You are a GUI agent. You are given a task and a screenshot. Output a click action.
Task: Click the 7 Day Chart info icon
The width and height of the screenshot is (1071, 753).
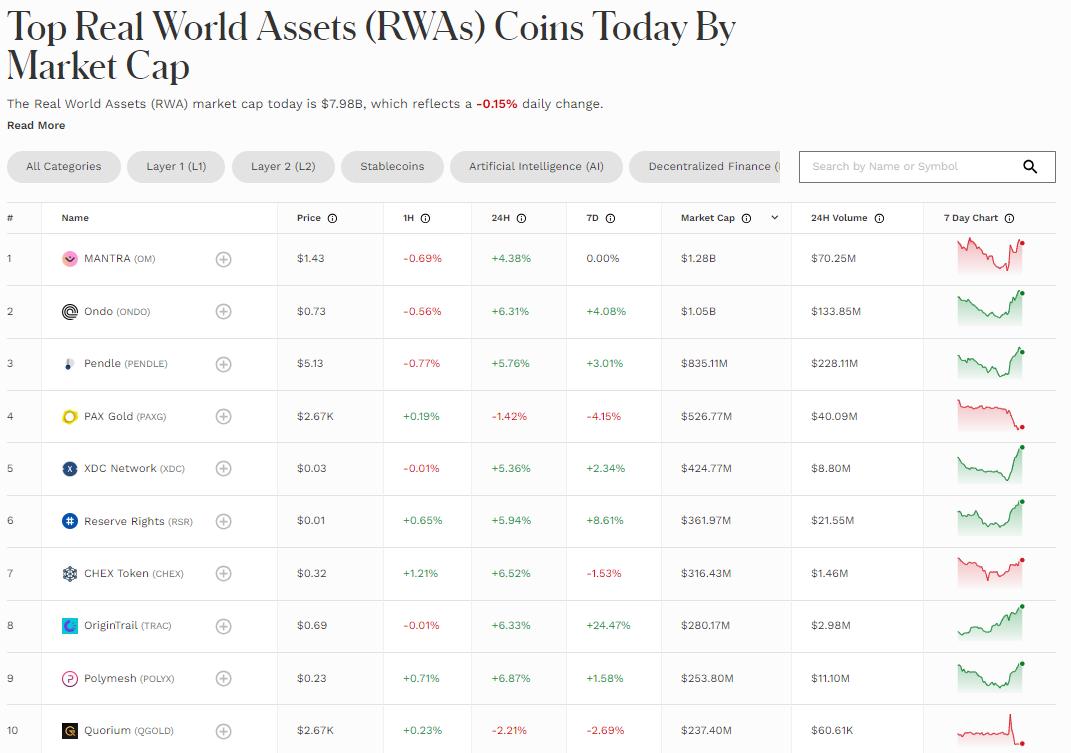(x=1010, y=219)
